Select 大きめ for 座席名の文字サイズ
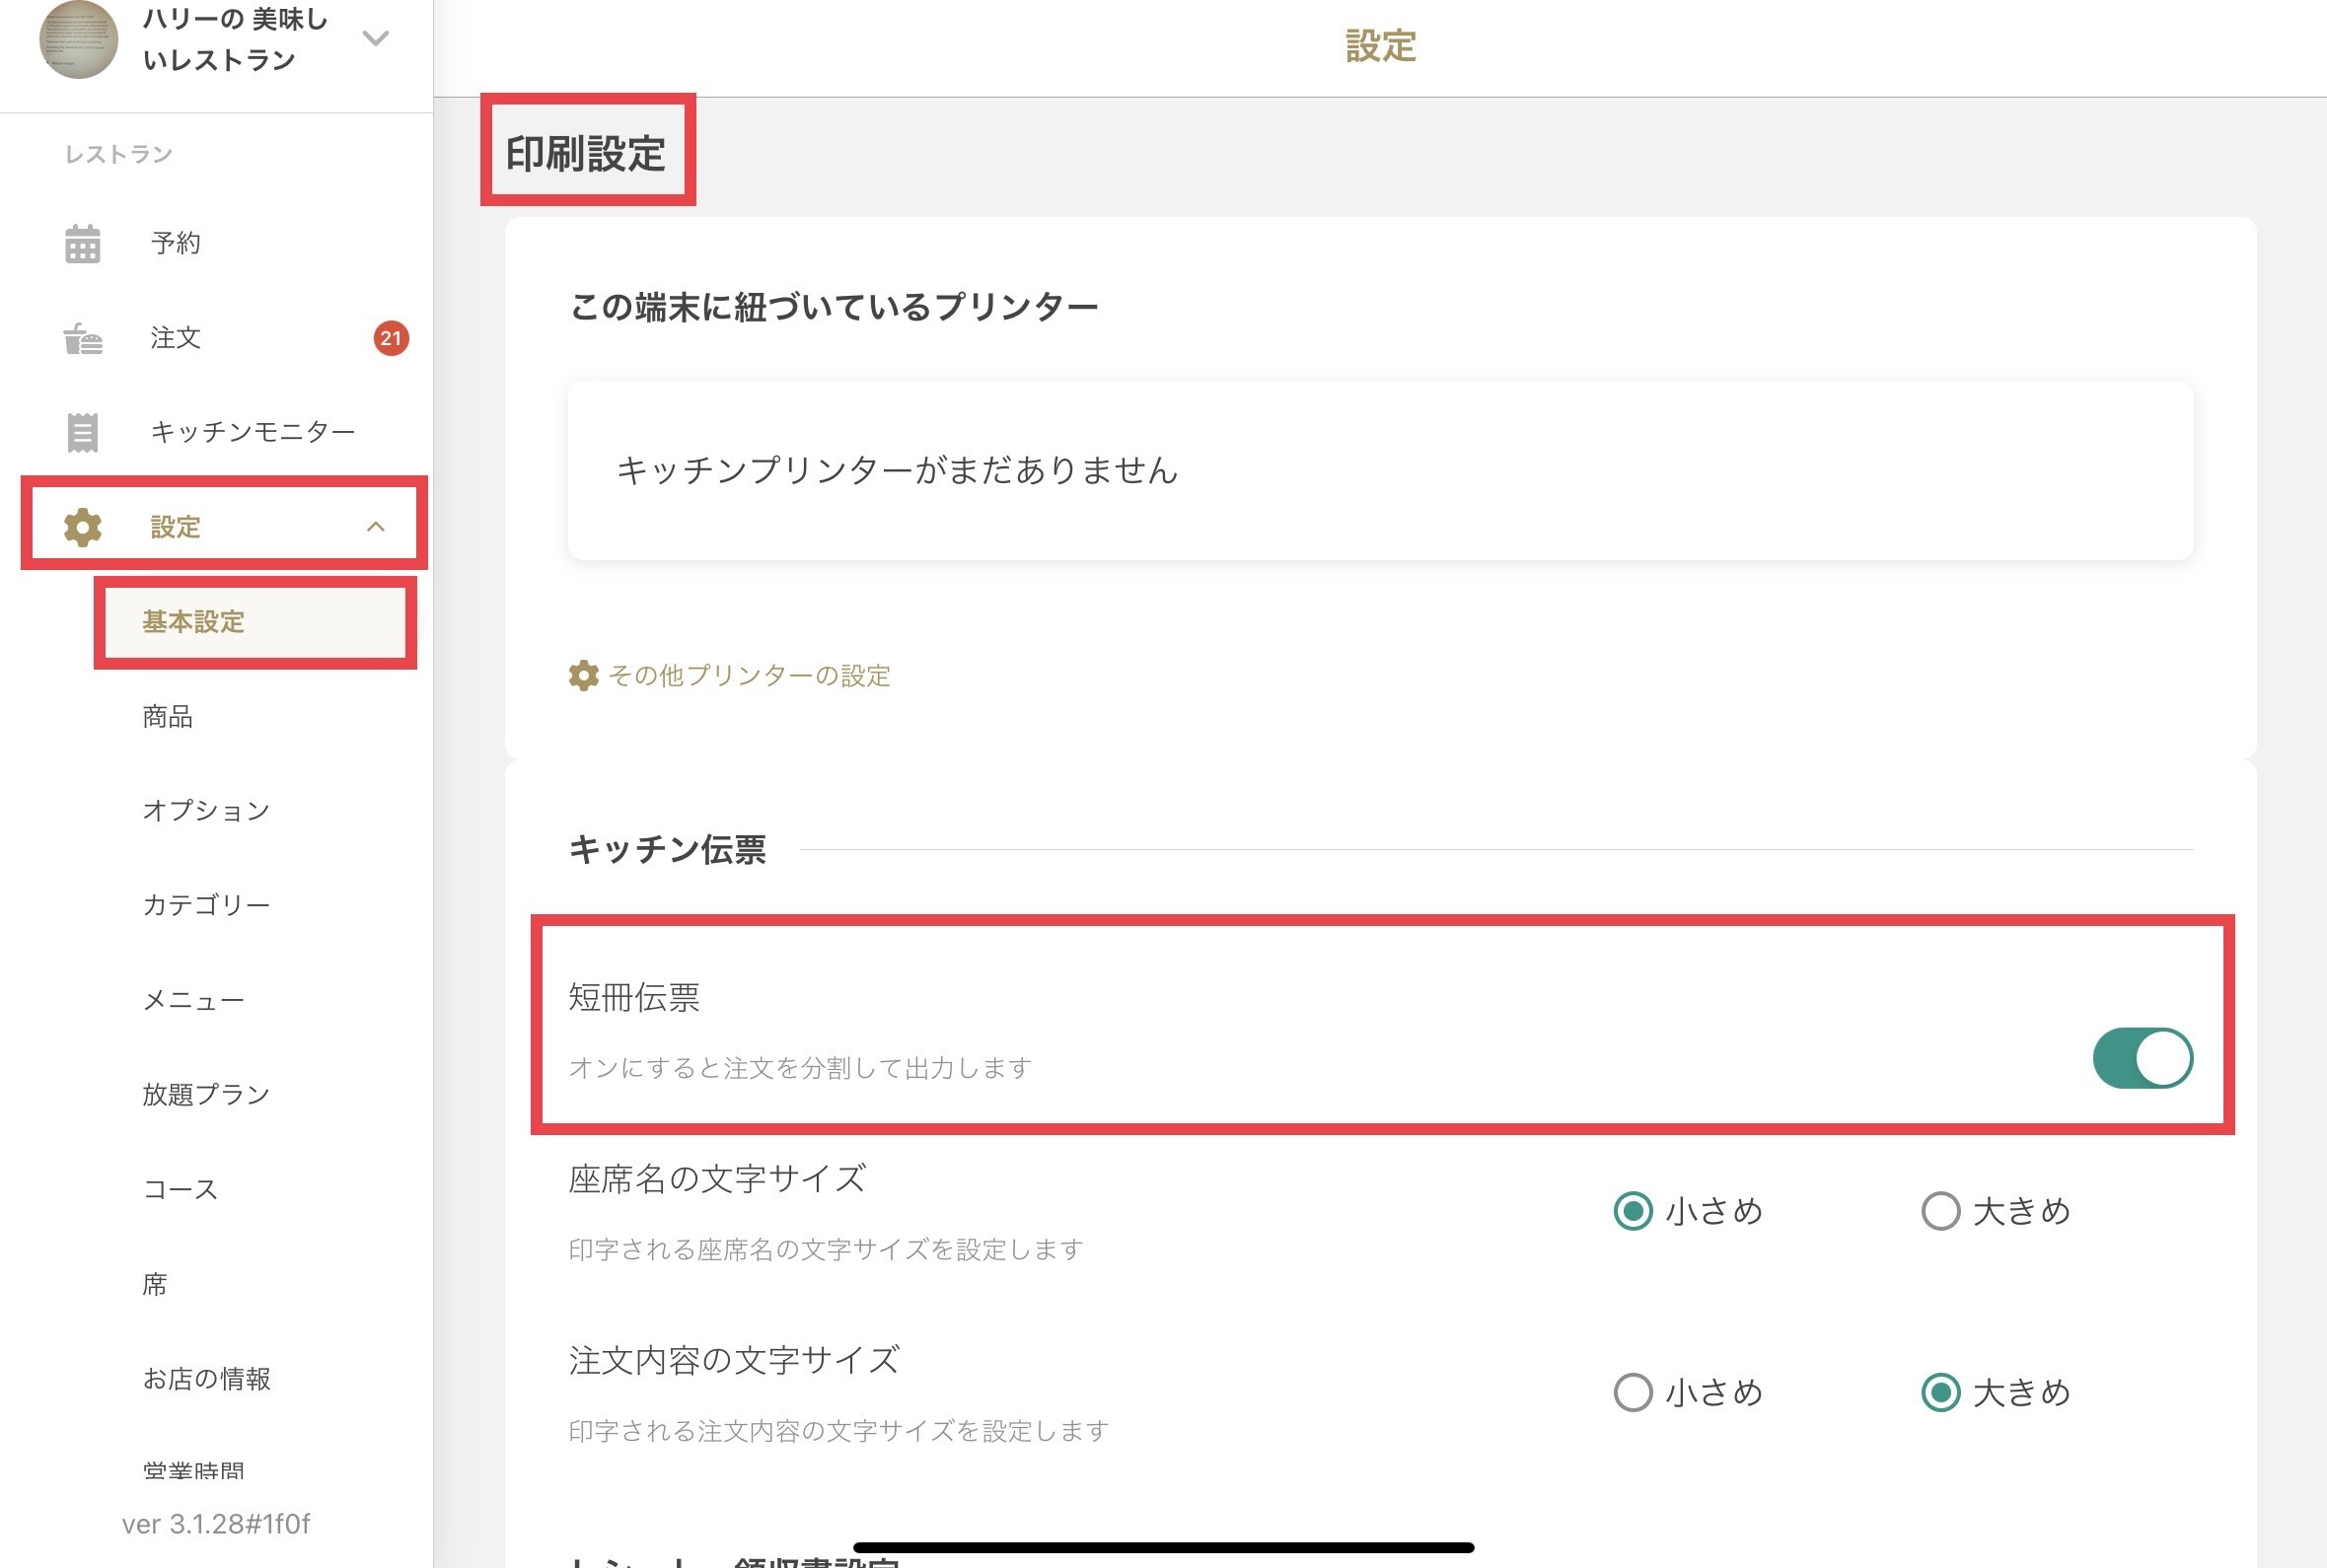This screenshot has height=1568, width=2327. (1940, 1211)
